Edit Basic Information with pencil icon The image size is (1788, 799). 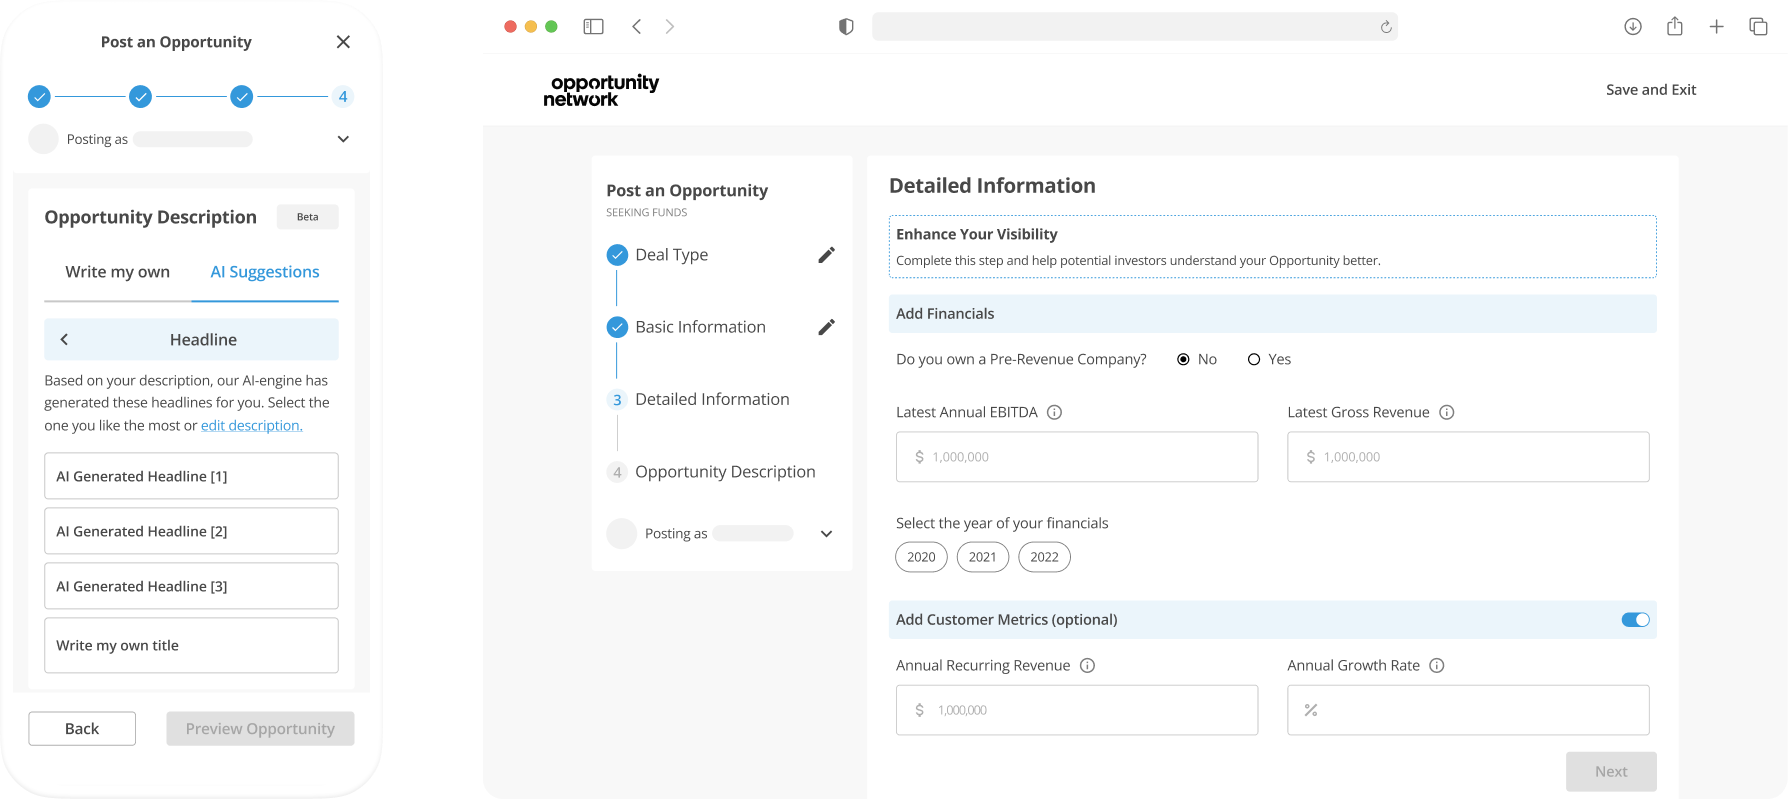[x=827, y=327]
